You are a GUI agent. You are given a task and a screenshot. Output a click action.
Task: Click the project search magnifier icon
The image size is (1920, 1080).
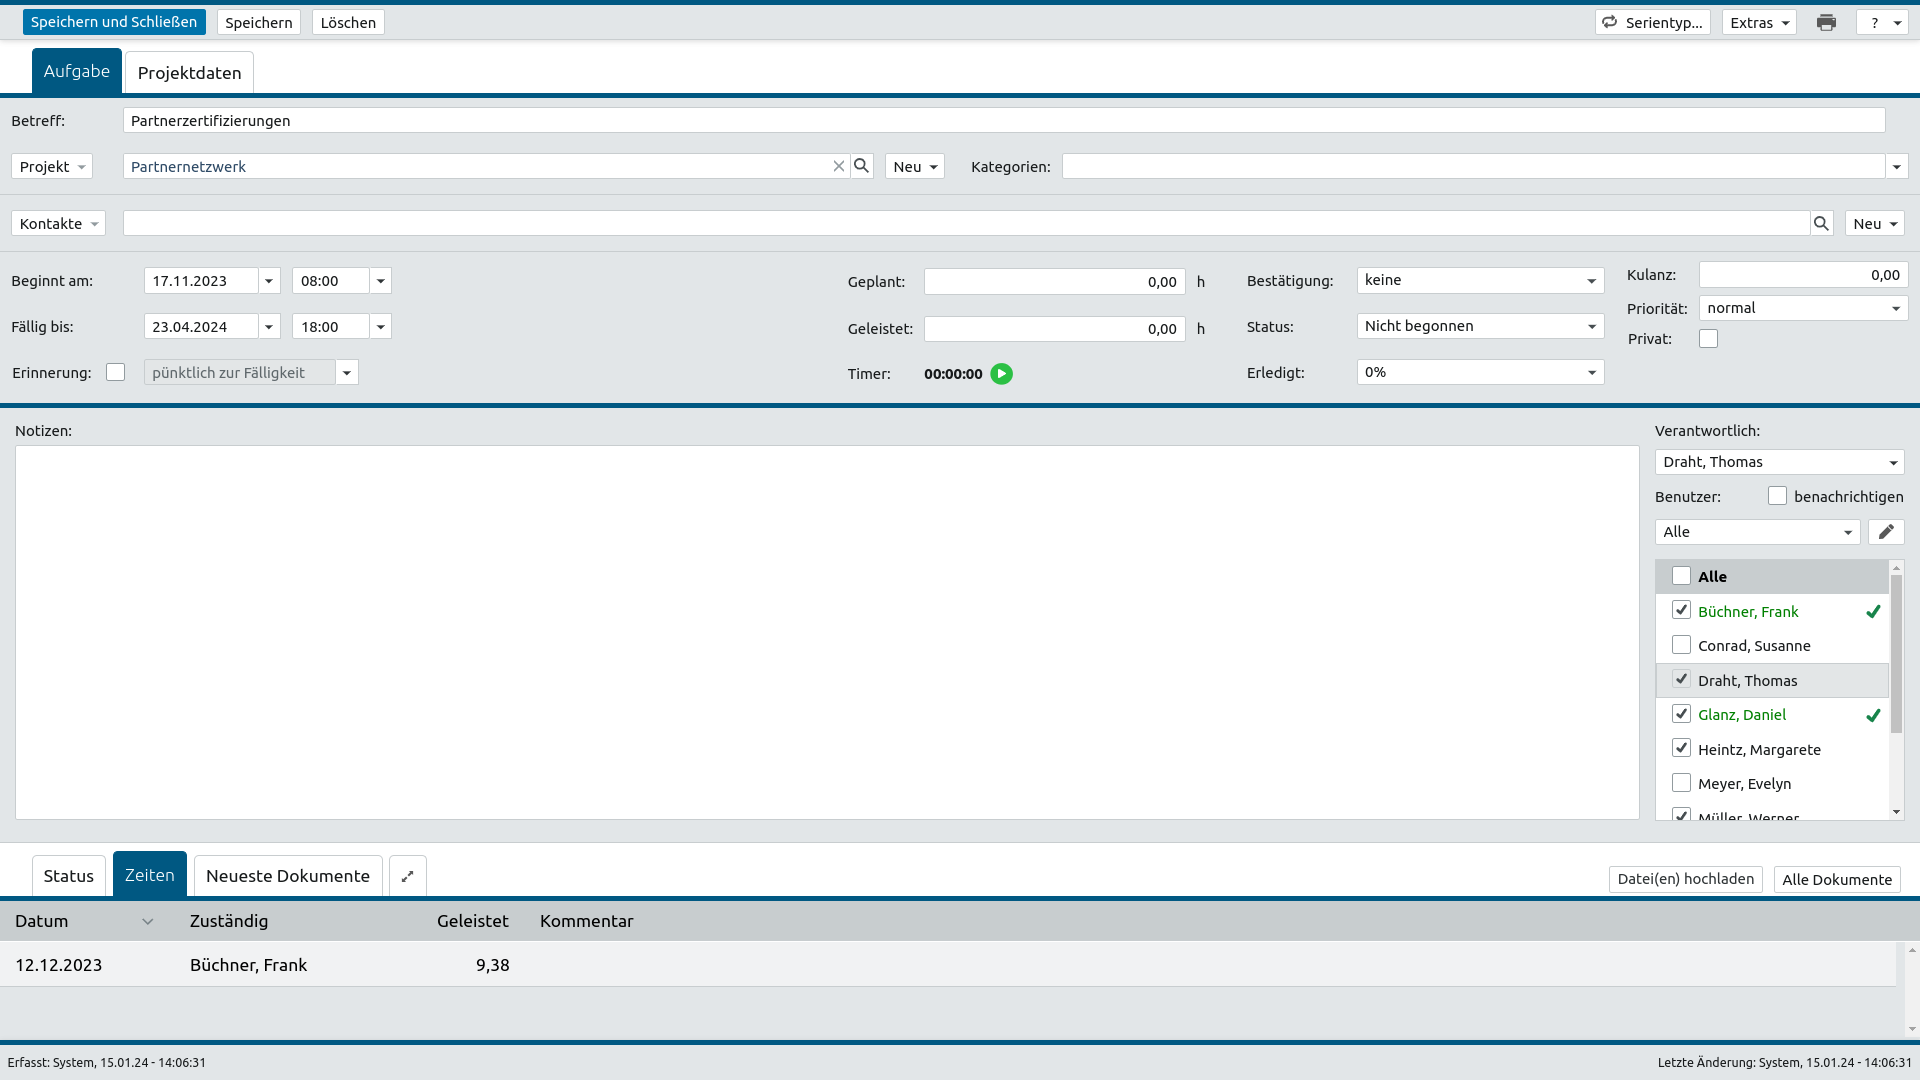coord(861,166)
